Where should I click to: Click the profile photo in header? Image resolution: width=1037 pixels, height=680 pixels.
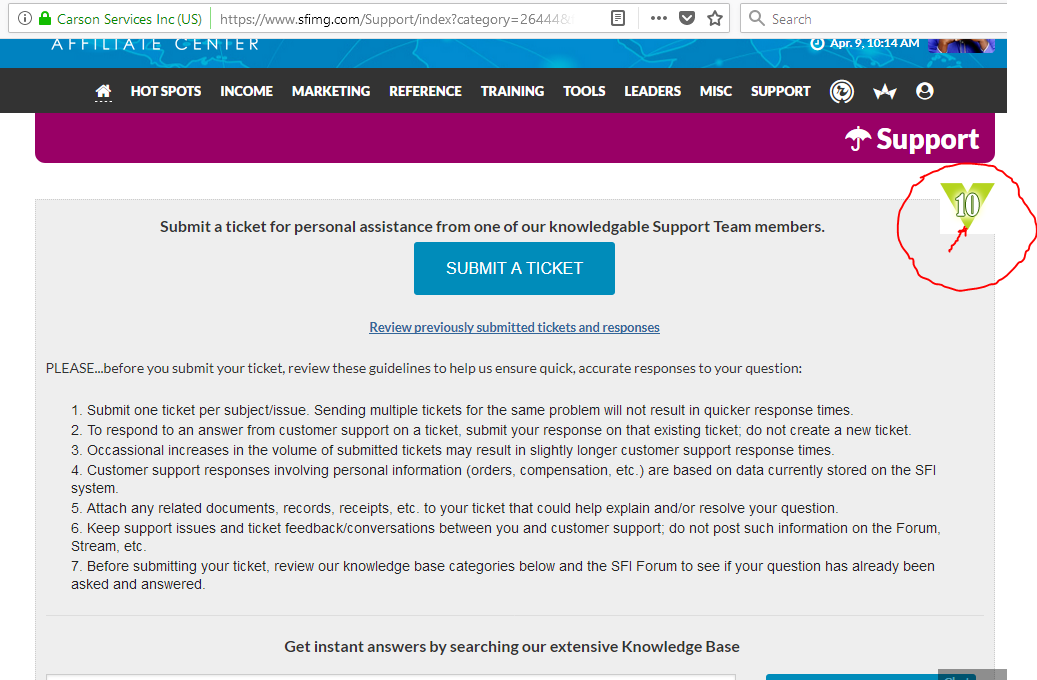click(x=962, y=45)
